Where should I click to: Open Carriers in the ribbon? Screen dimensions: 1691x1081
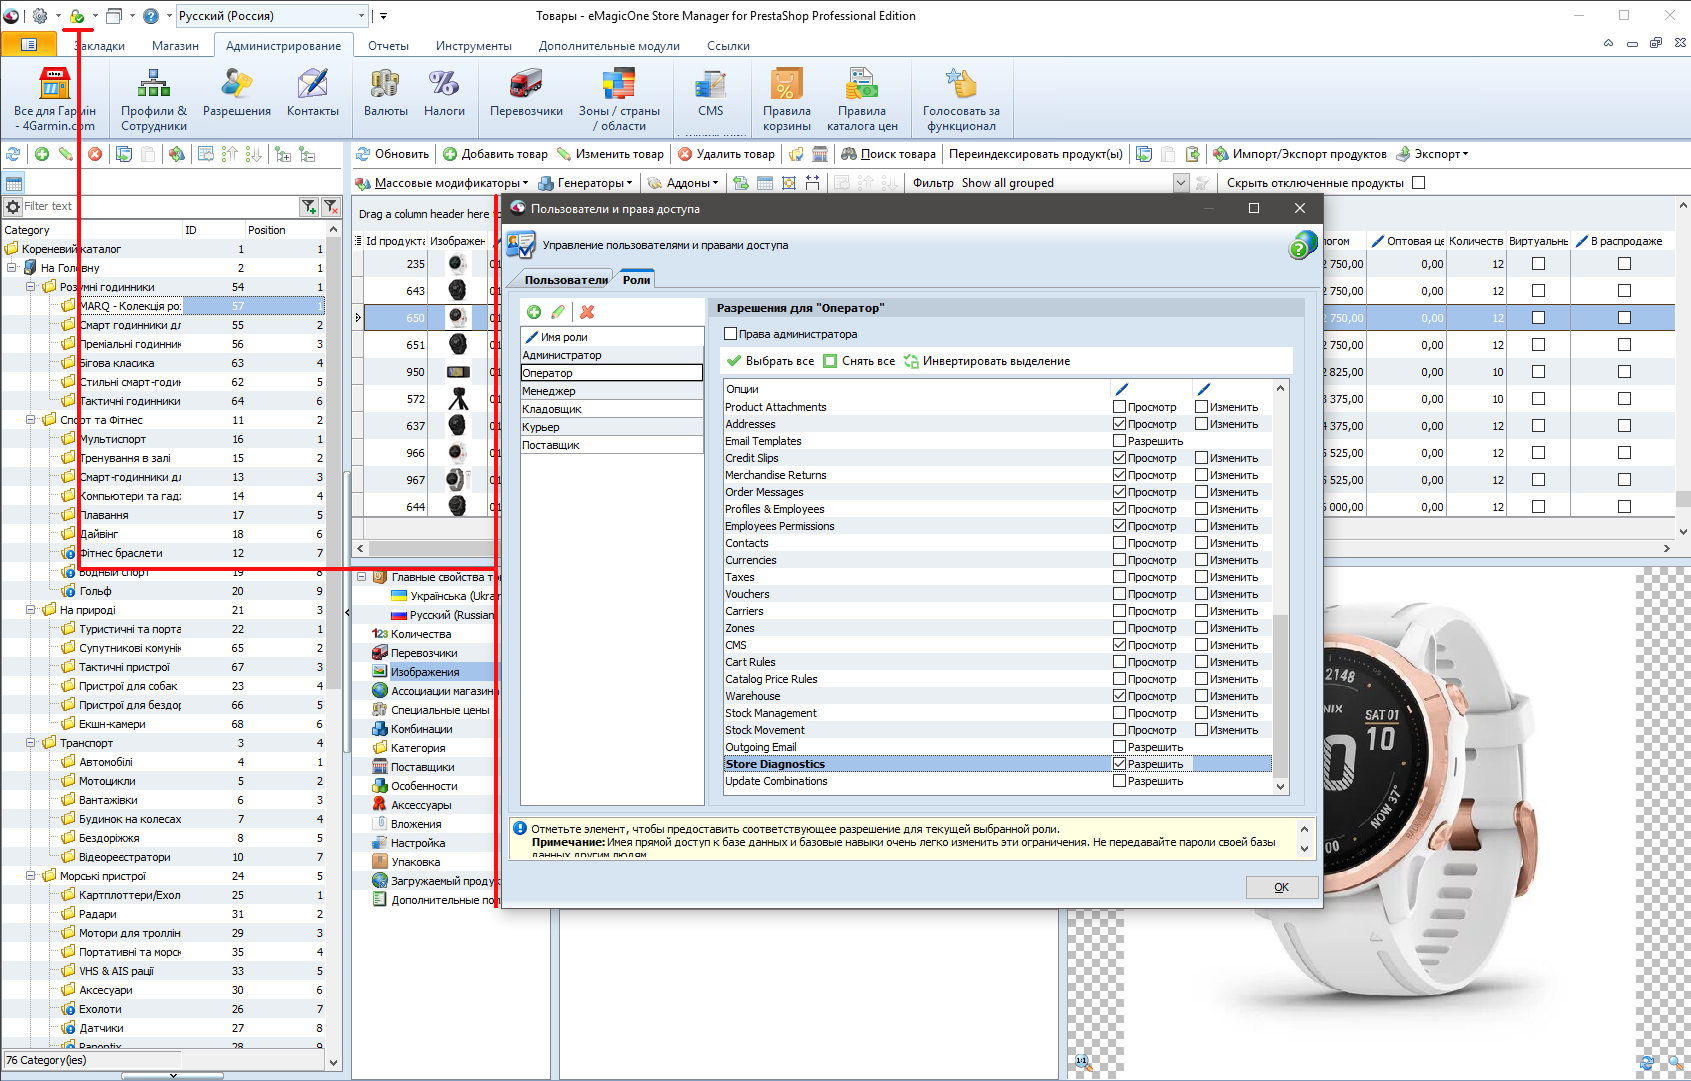click(x=526, y=92)
